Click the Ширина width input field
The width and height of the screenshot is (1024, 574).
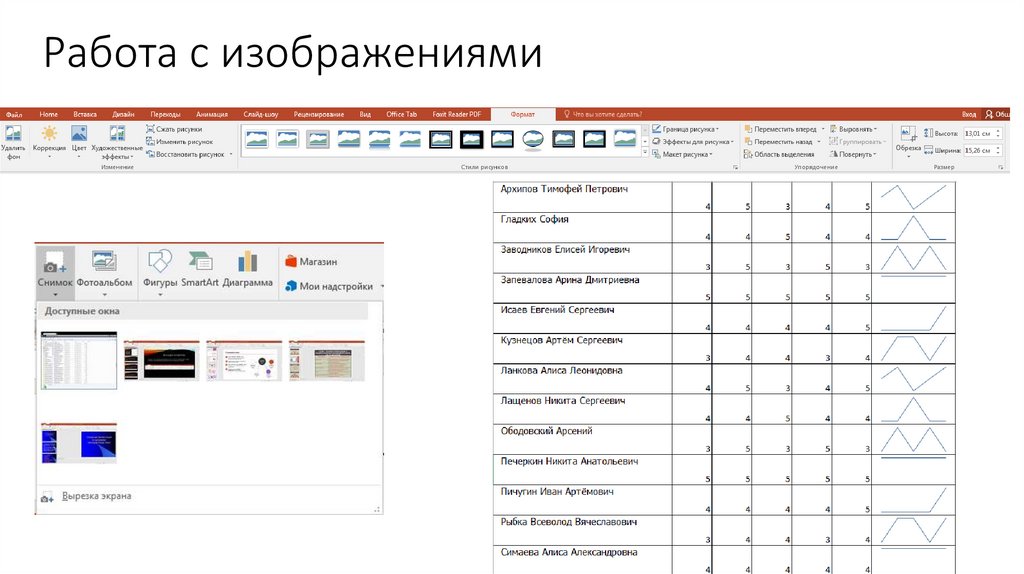point(978,150)
